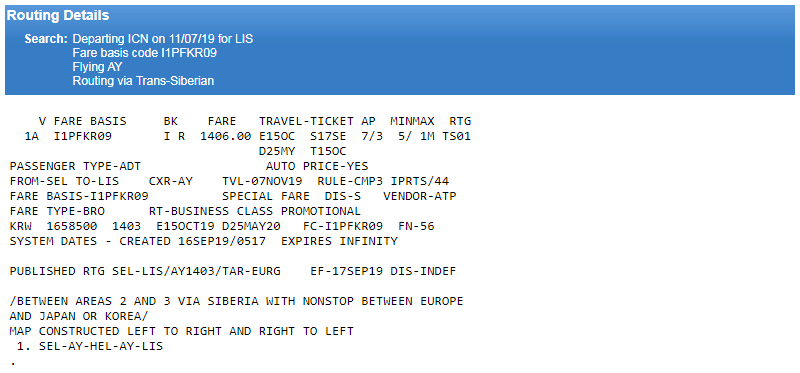Click routing line SEL-AY-HEL-AY-LIS
This screenshot has width=800, height=373.
tap(101, 346)
